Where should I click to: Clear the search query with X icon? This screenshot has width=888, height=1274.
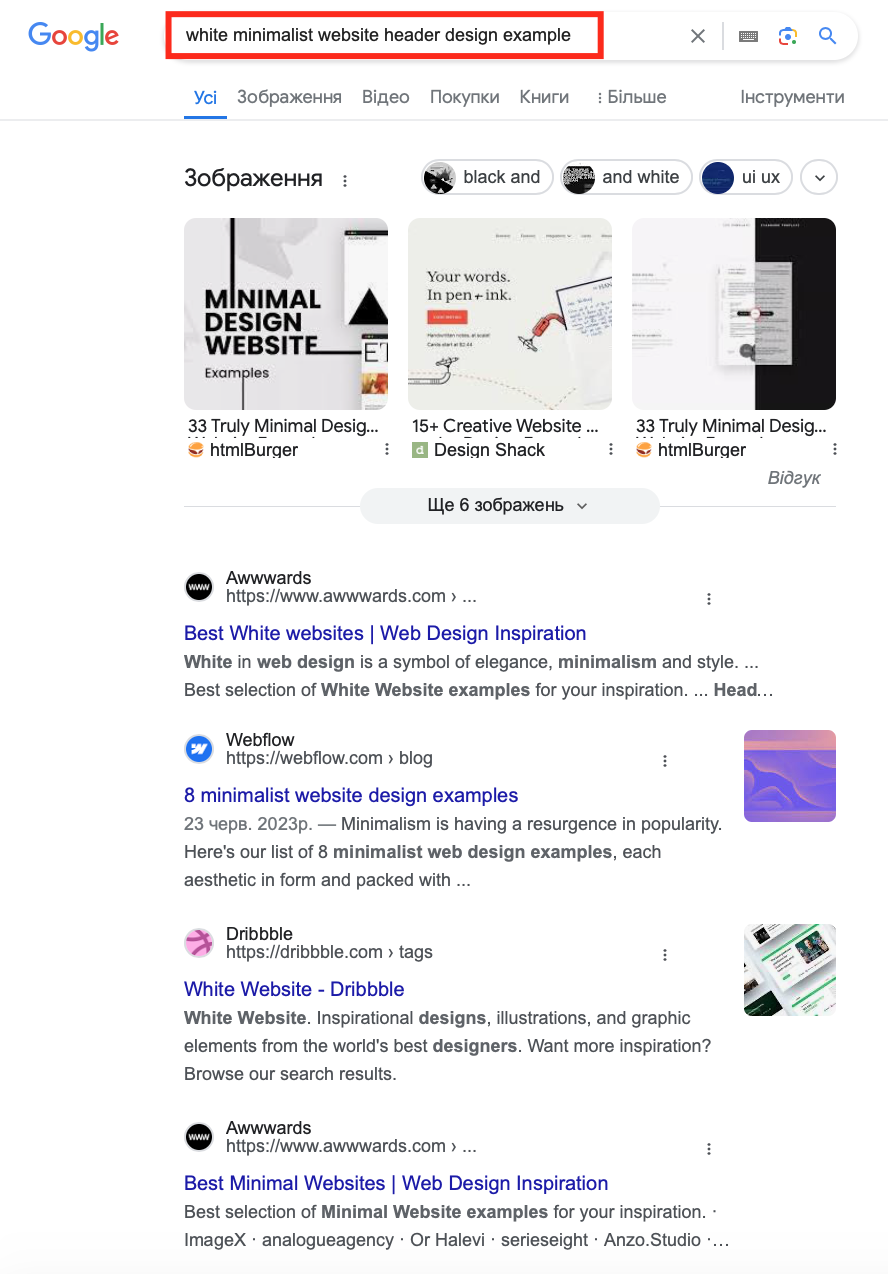click(698, 36)
